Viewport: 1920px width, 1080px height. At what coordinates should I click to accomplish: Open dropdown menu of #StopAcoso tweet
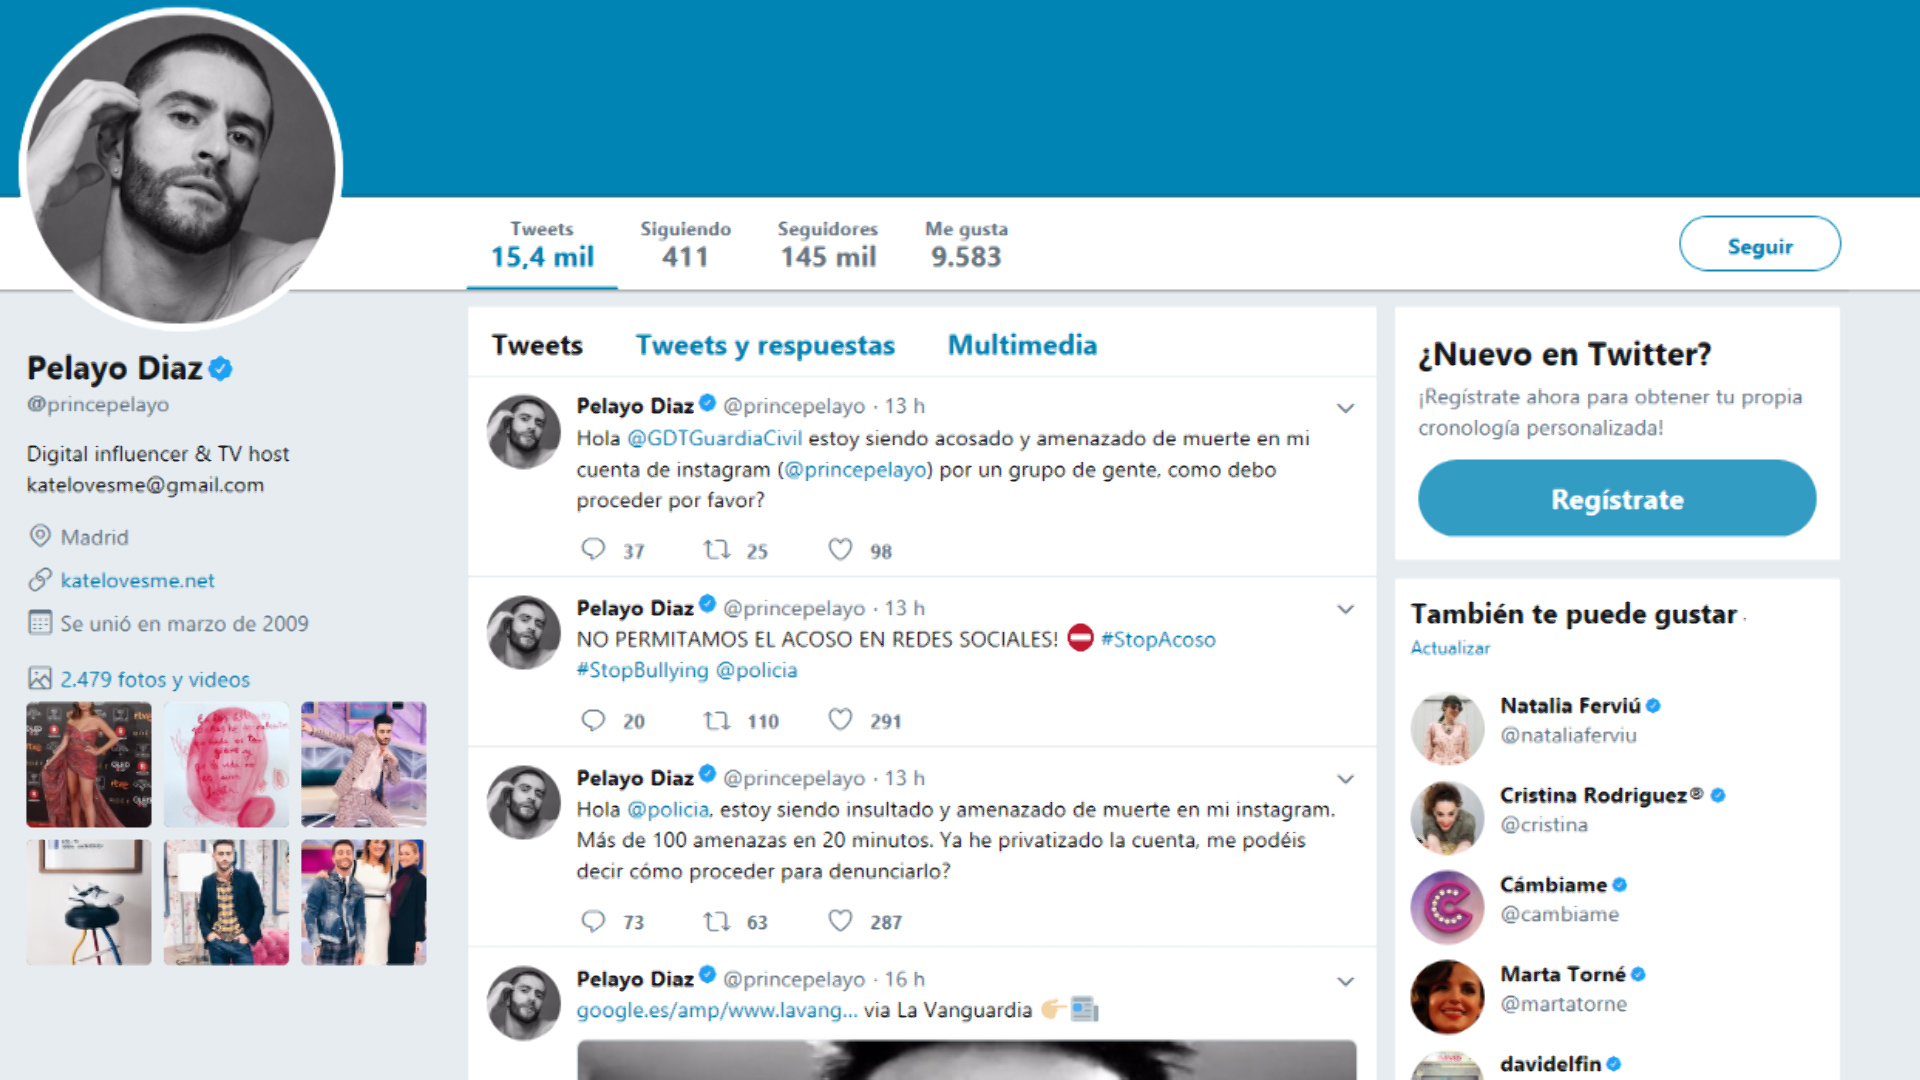coord(1346,609)
